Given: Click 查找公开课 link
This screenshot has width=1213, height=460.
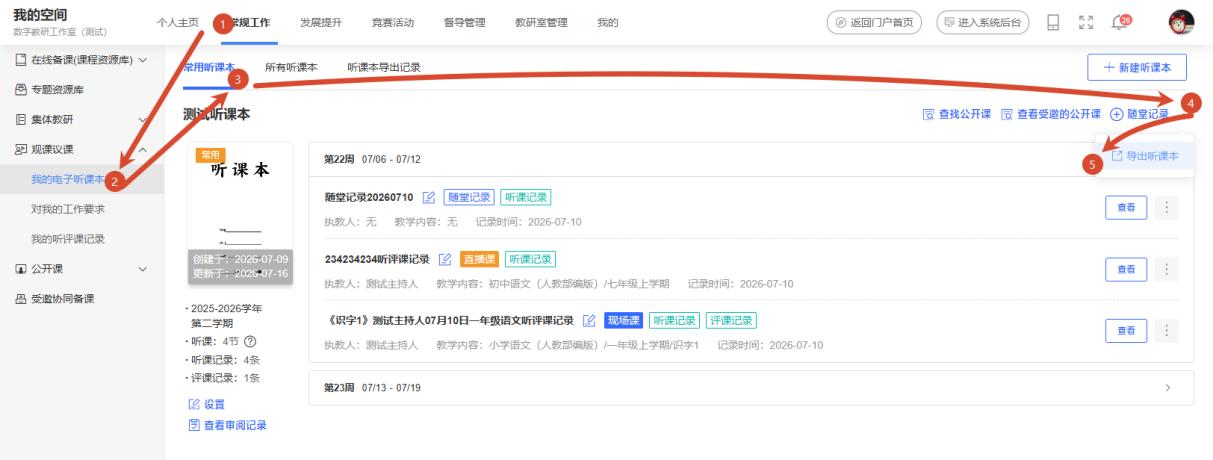Looking at the screenshot, I should point(956,115).
